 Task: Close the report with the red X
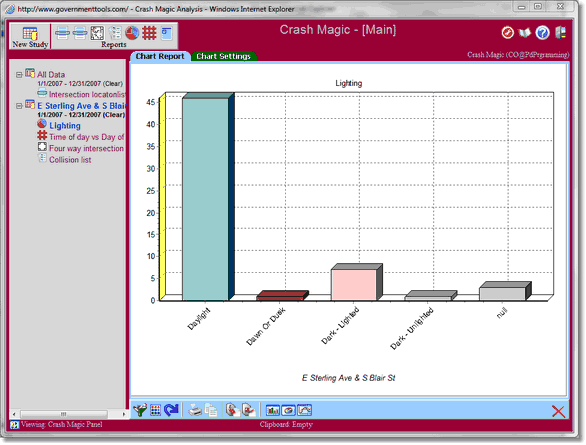click(x=558, y=411)
